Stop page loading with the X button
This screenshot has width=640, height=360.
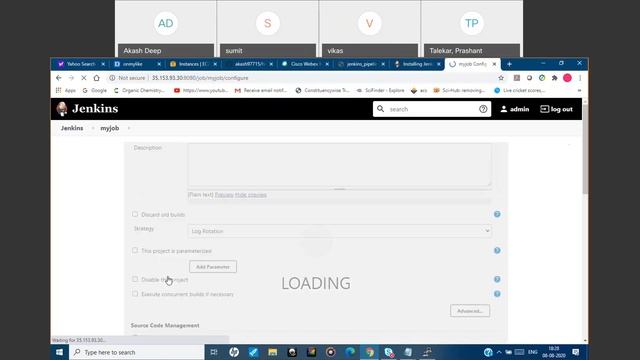pyautogui.click(x=84, y=78)
